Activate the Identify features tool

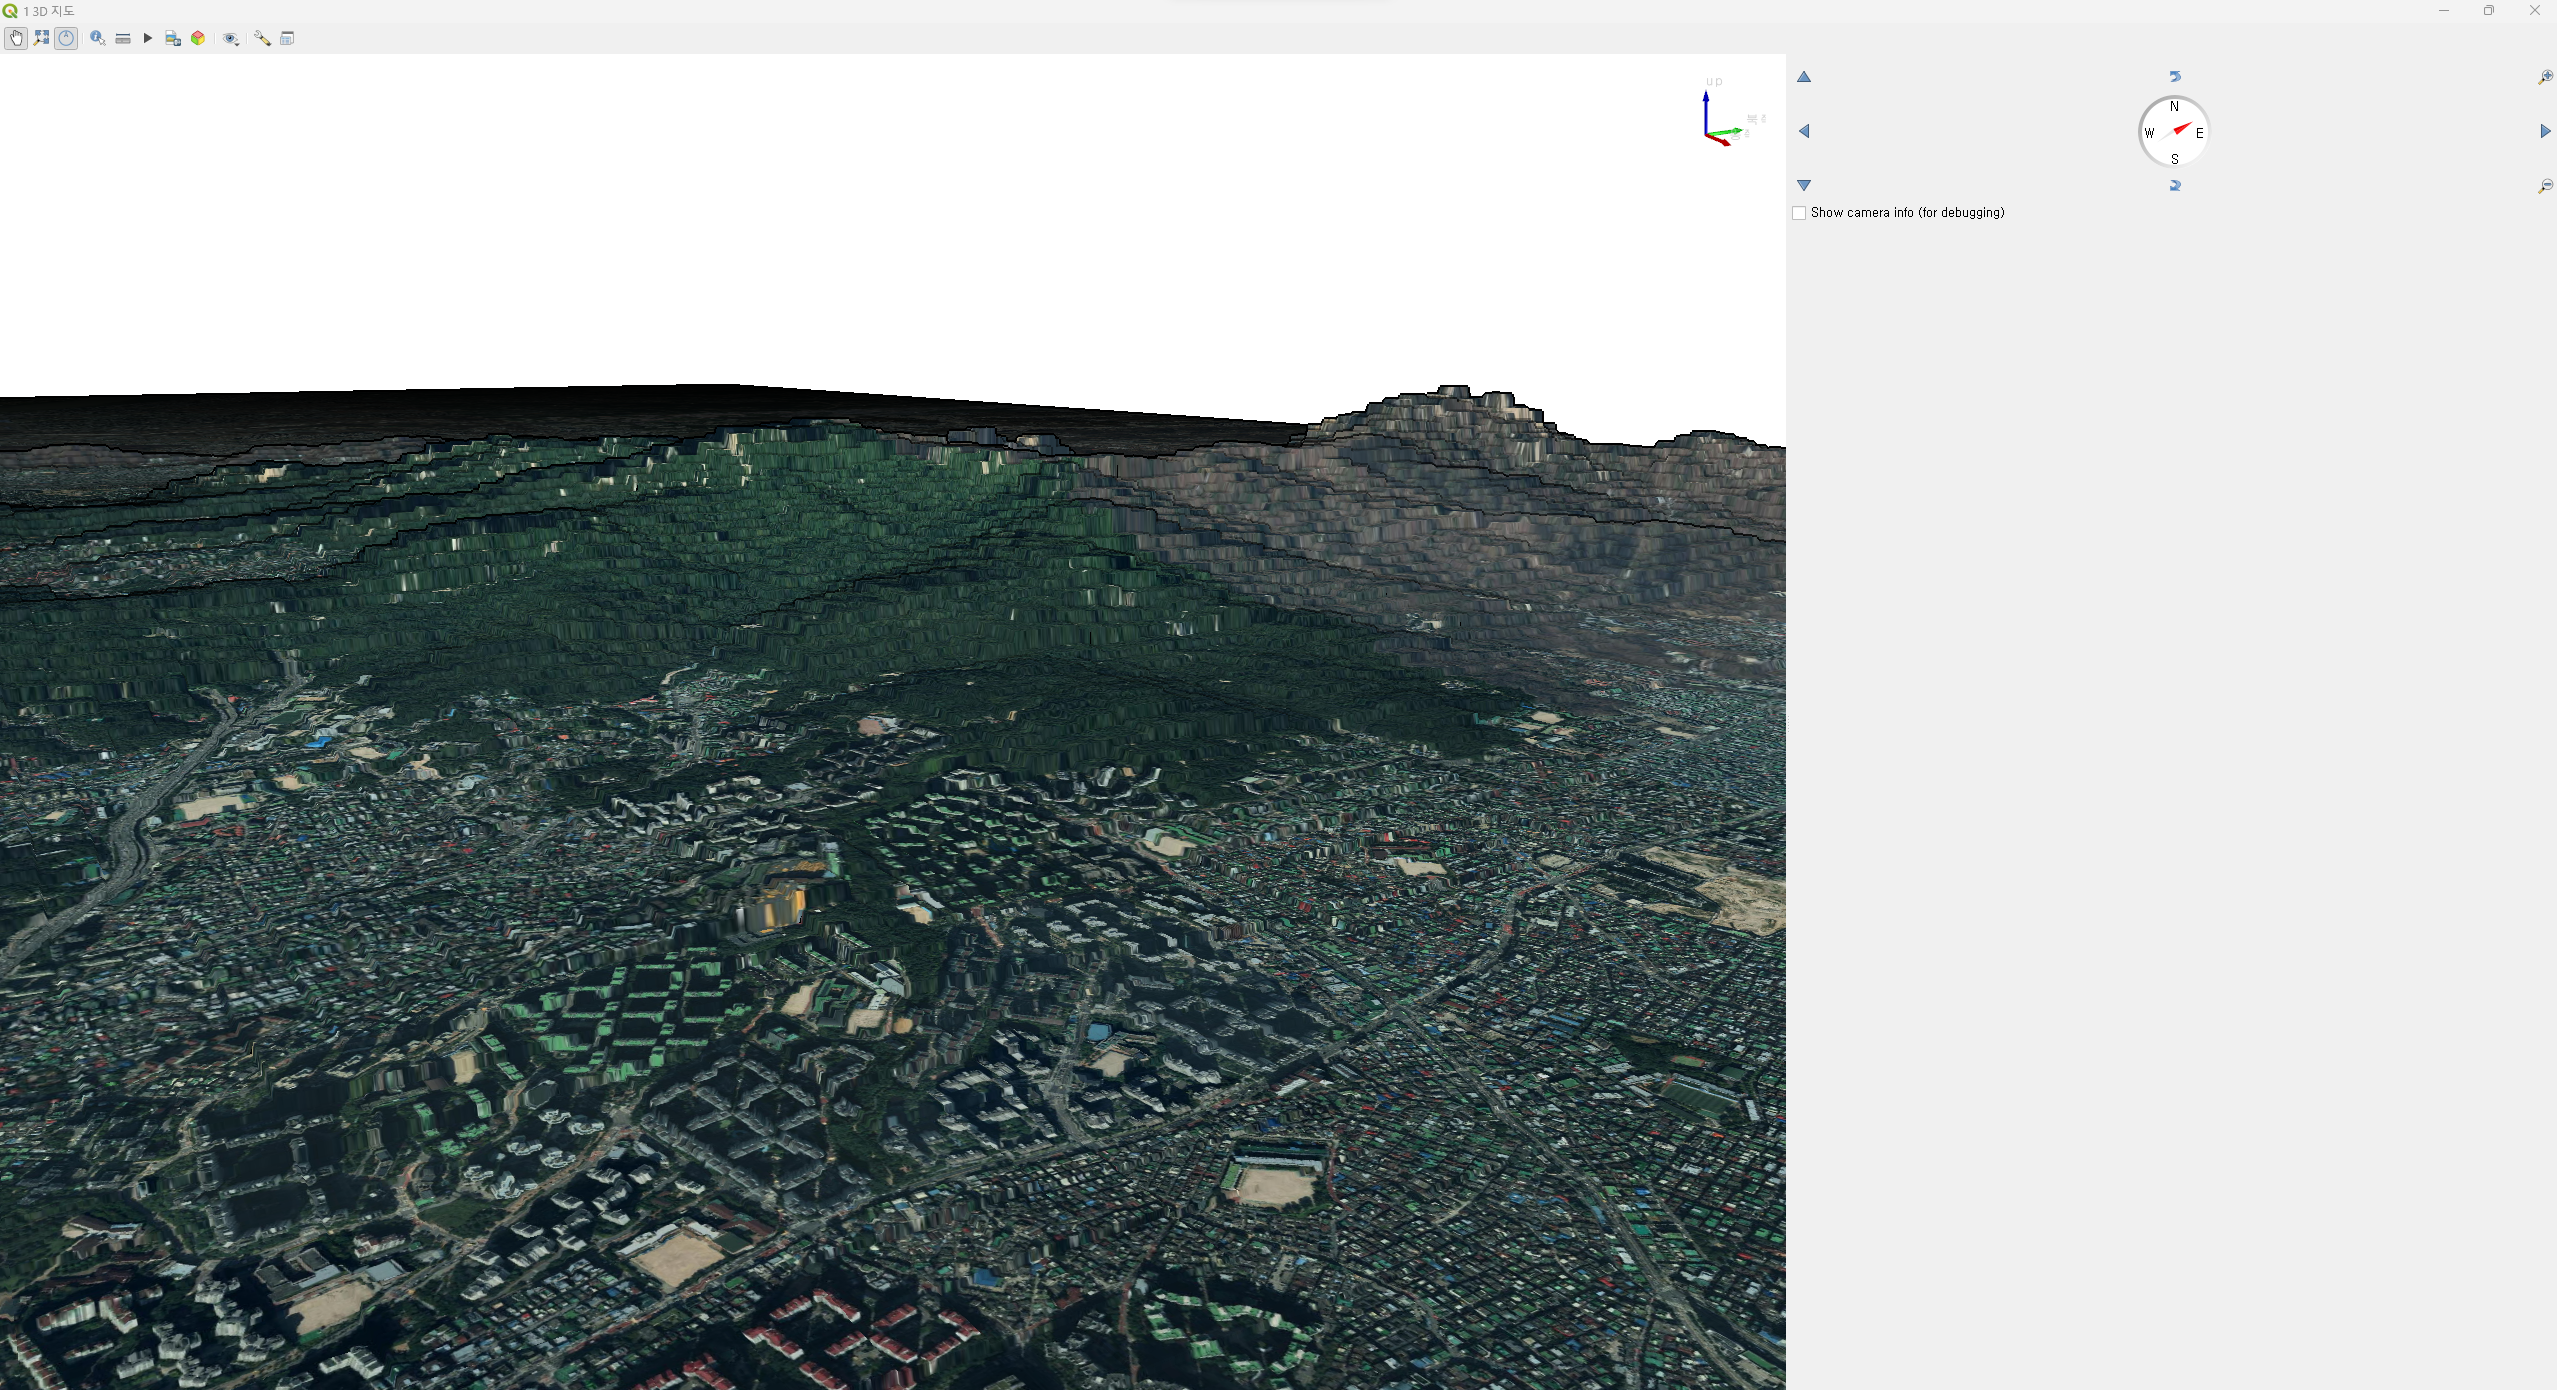(97, 38)
